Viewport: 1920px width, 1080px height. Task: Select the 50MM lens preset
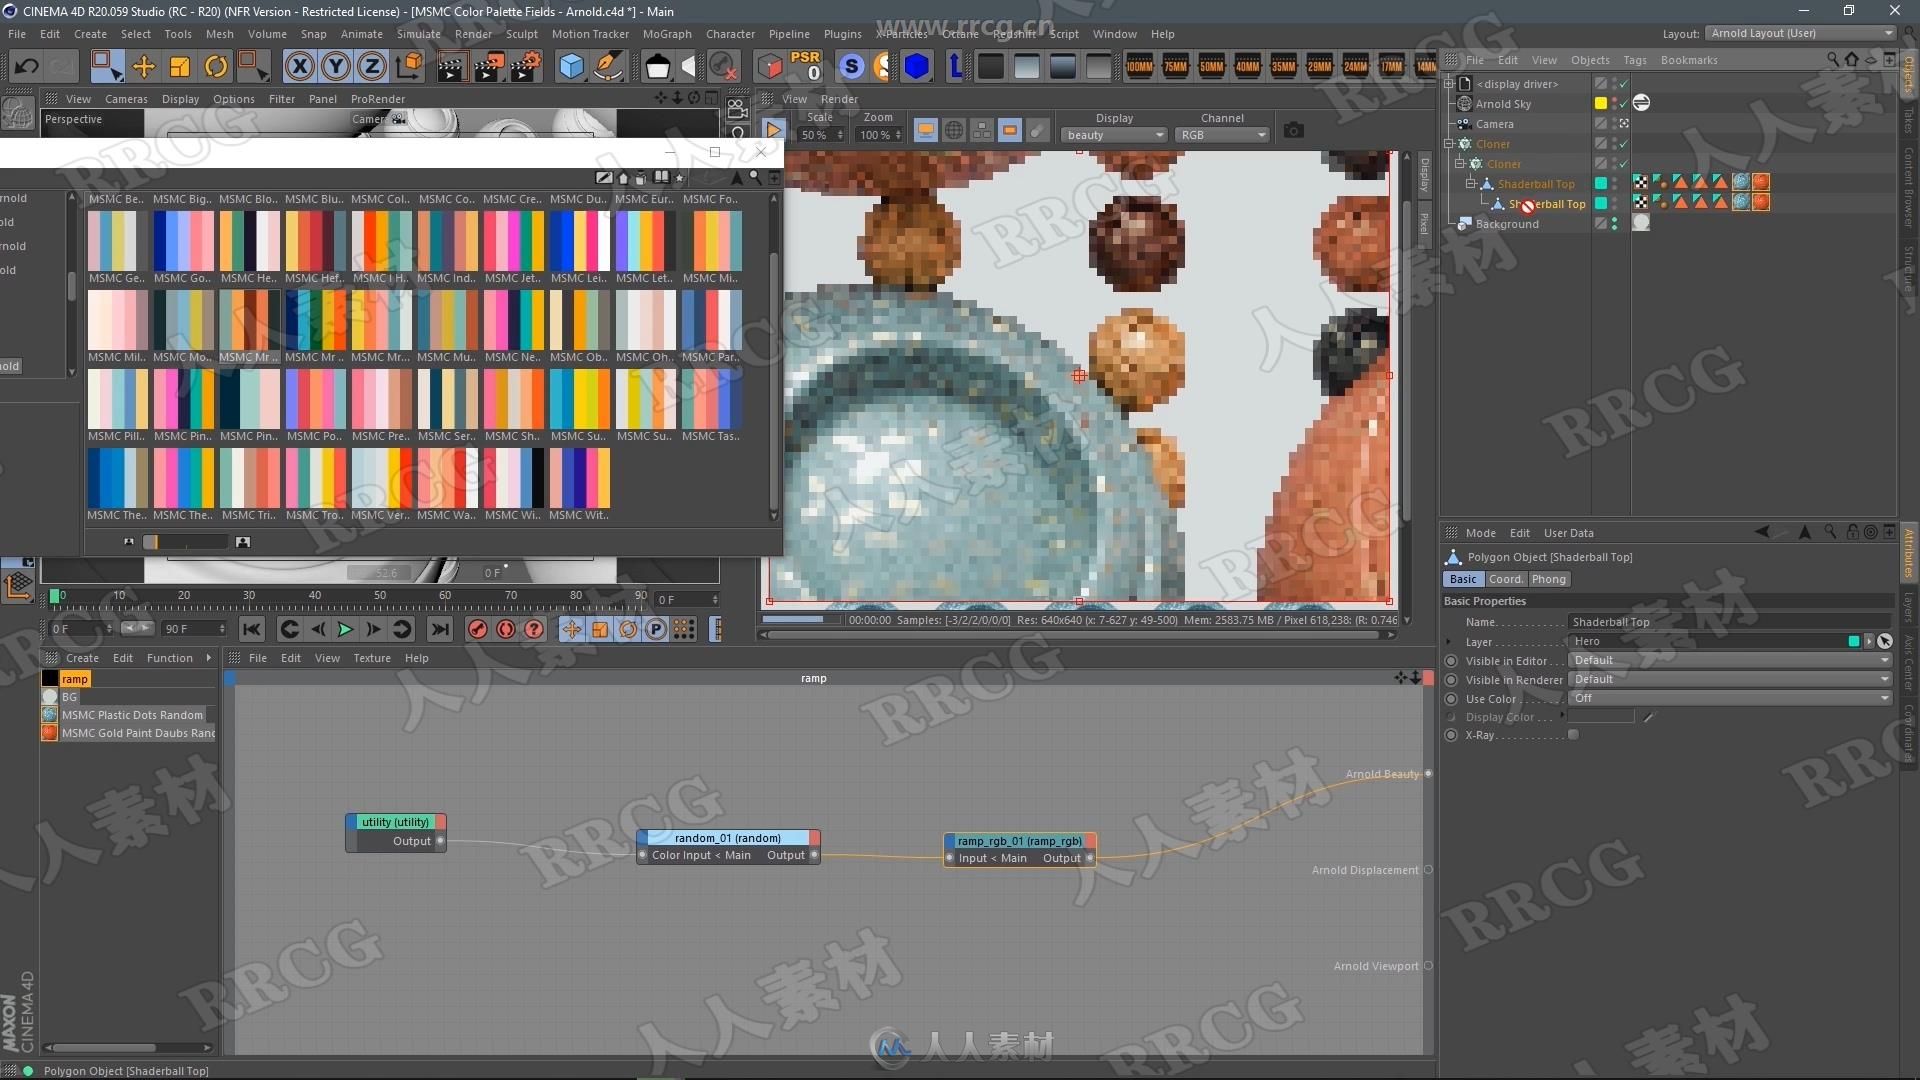point(1212,67)
